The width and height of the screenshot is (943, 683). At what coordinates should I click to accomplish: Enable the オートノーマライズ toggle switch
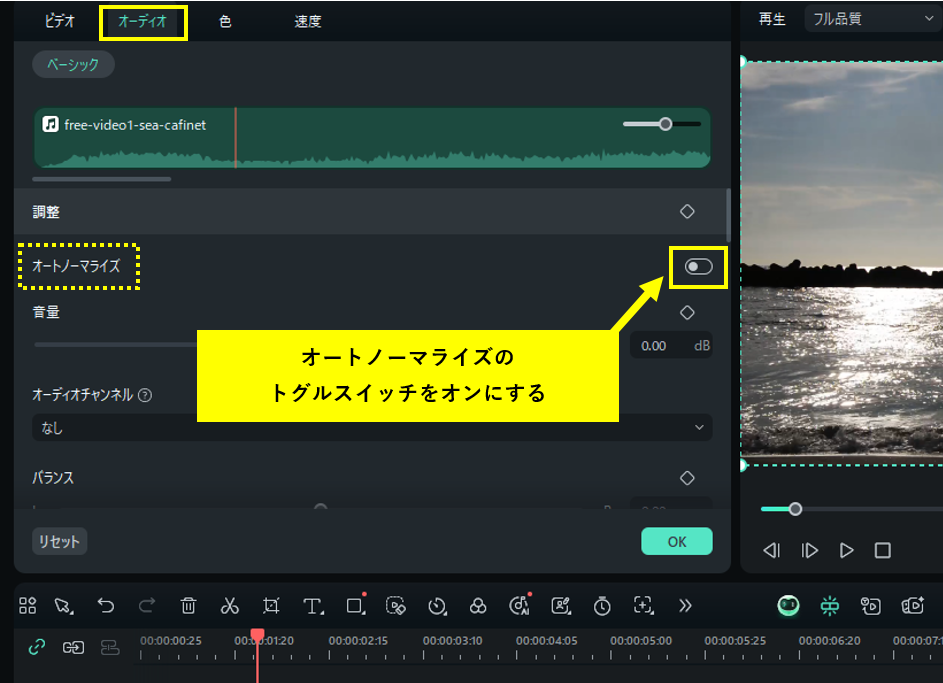697,267
